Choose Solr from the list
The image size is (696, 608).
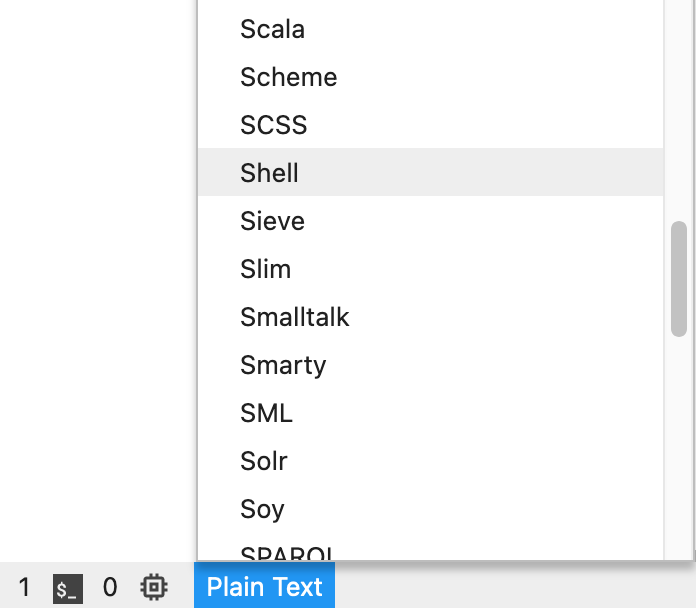(x=431, y=461)
